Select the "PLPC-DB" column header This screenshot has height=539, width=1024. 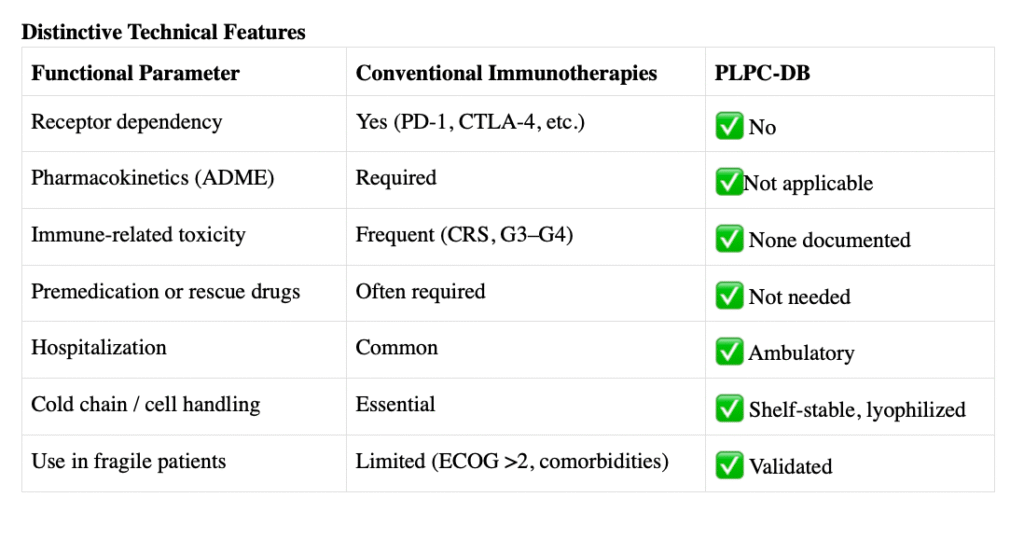pyautogui.click(x=850, y=72)
